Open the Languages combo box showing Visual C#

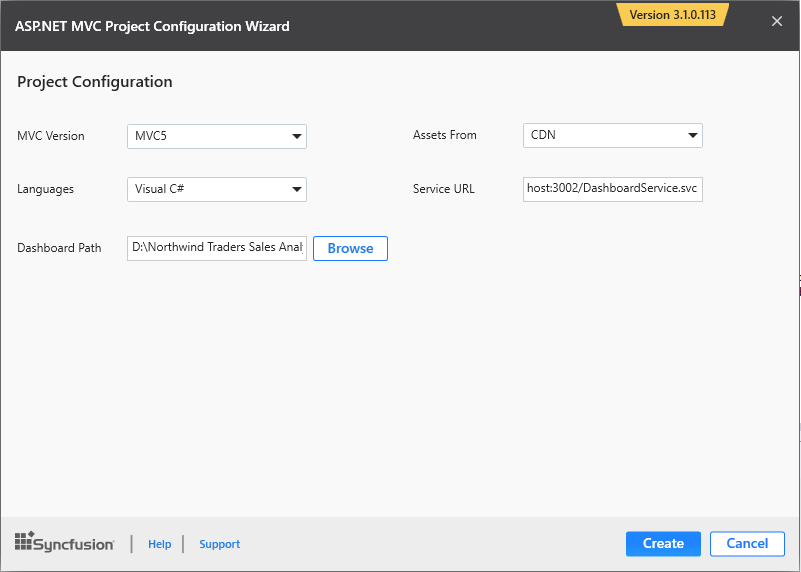point(207,189)
